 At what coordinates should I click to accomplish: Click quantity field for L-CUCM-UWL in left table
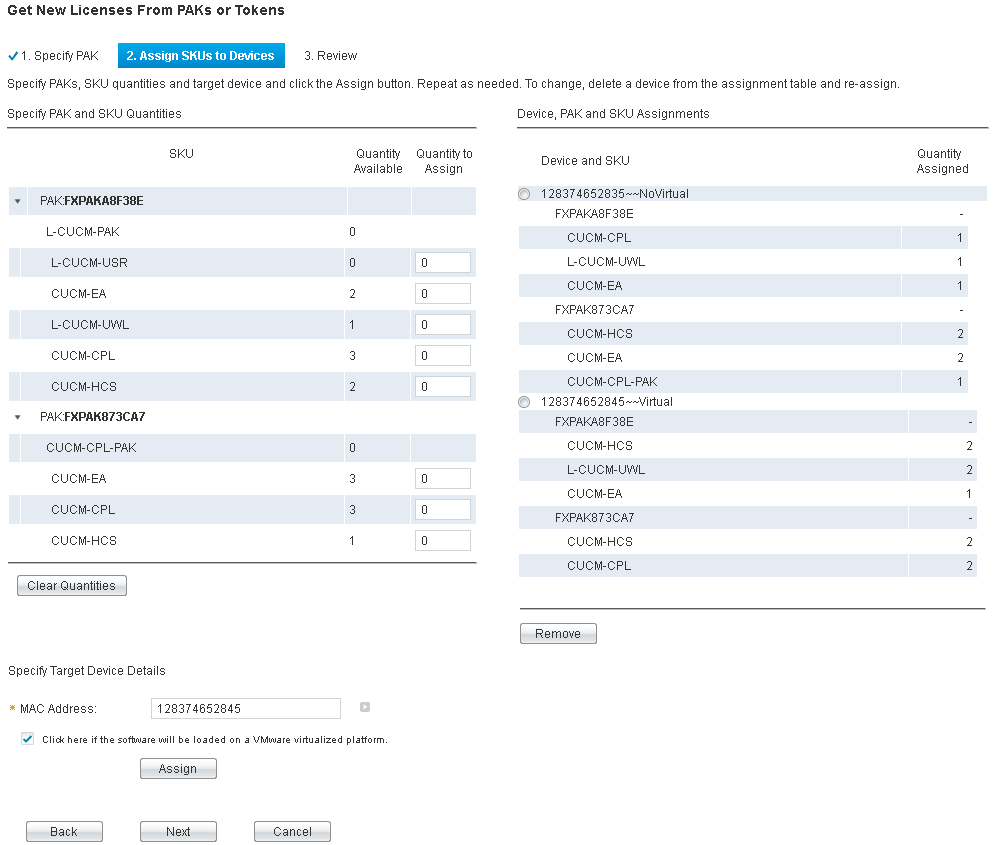pos(443,325)
